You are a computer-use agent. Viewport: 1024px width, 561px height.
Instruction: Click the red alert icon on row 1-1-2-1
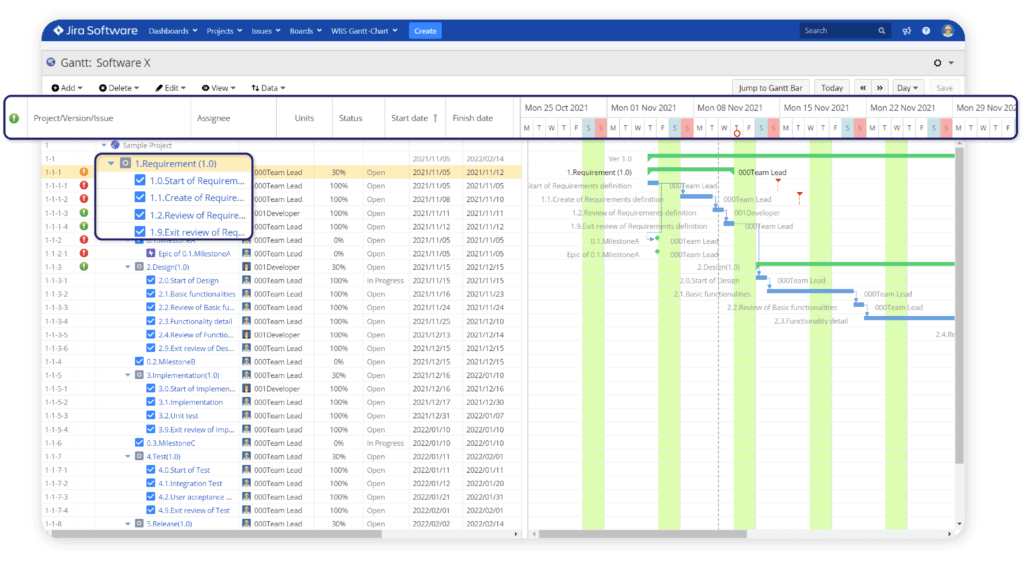pyautogui.click(x=84, y=253)
